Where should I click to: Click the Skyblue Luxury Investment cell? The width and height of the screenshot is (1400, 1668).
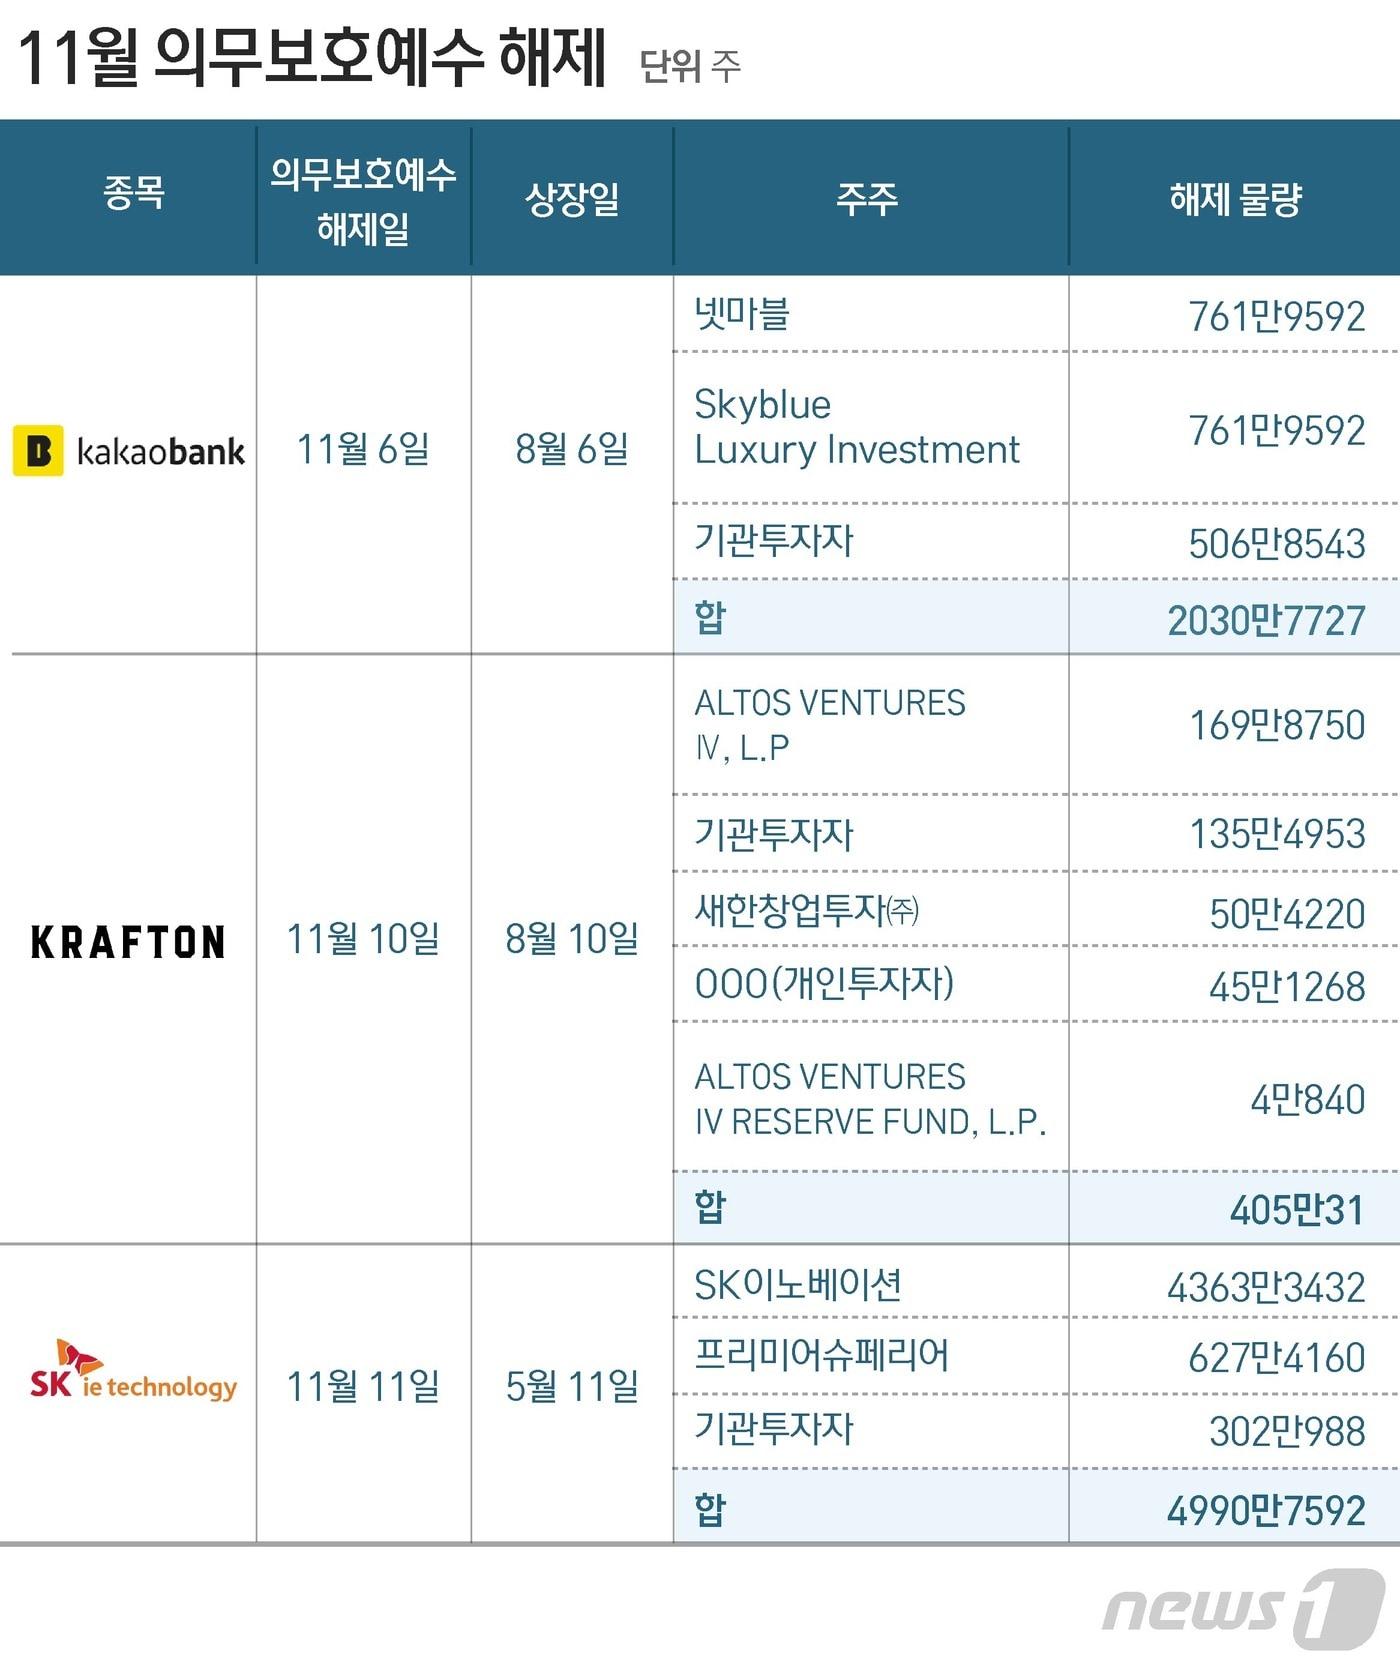tap(856, 427)
